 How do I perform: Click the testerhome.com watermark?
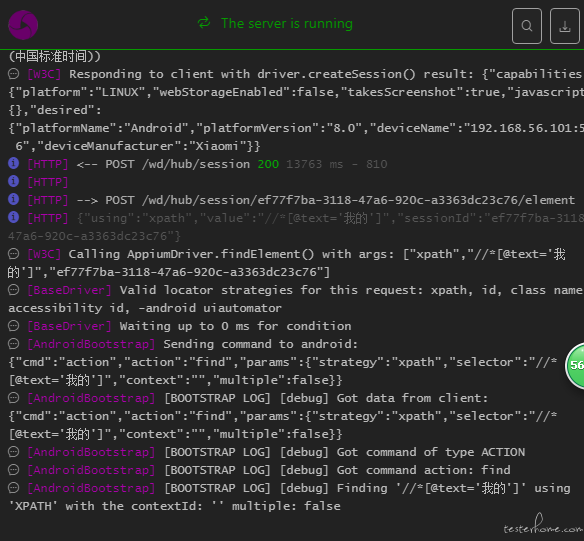543,524
